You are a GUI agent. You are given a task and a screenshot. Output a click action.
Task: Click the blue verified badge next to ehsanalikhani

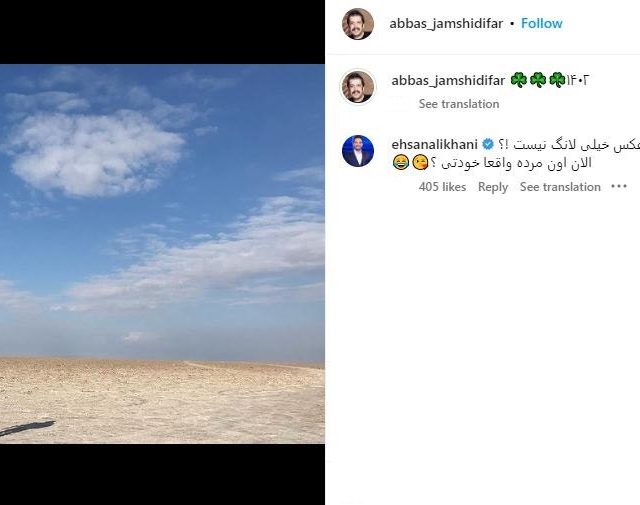tap(488, 145)
